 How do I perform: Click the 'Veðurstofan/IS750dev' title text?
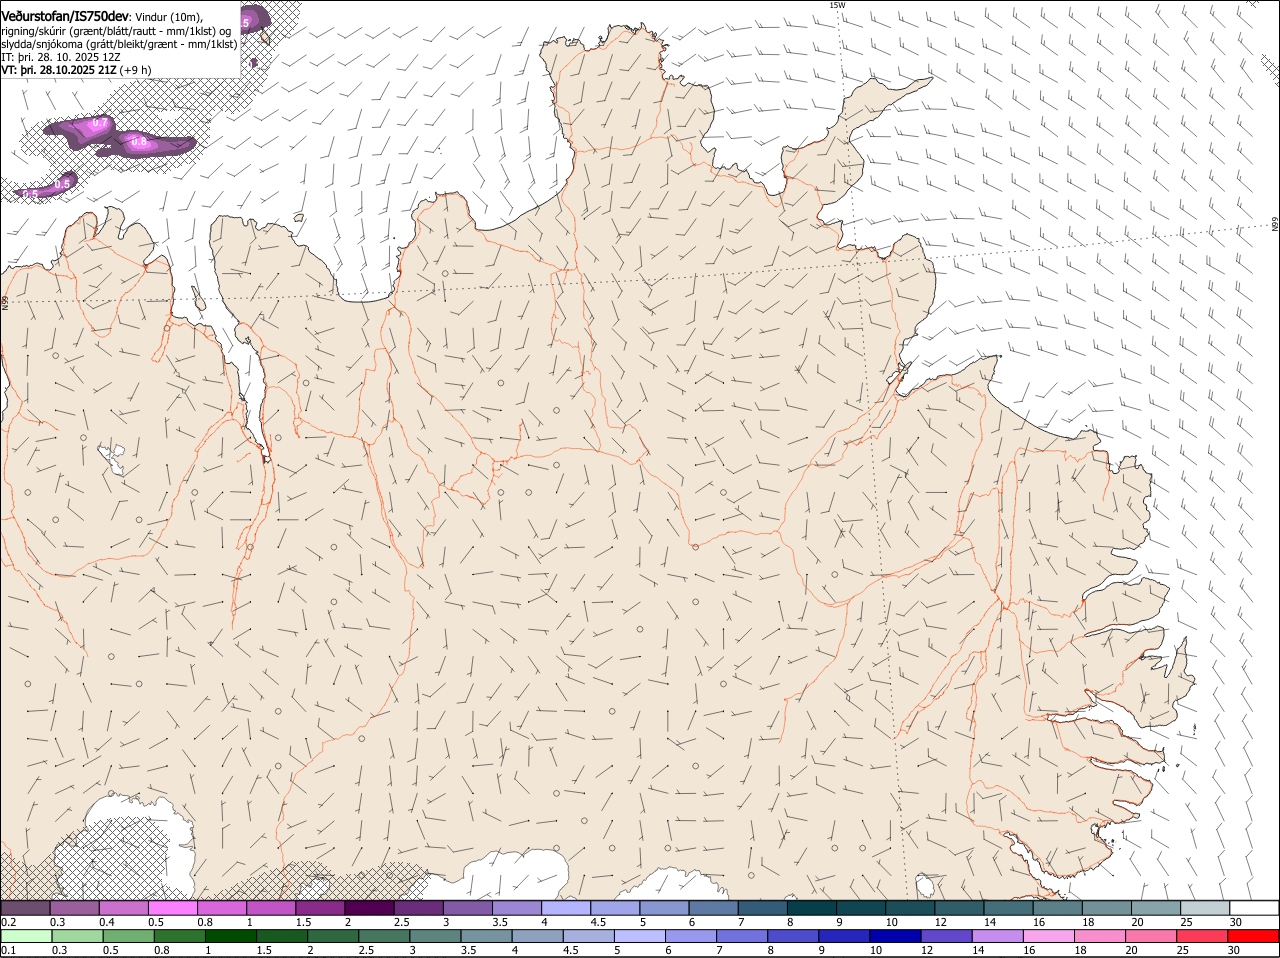[65, 16]
